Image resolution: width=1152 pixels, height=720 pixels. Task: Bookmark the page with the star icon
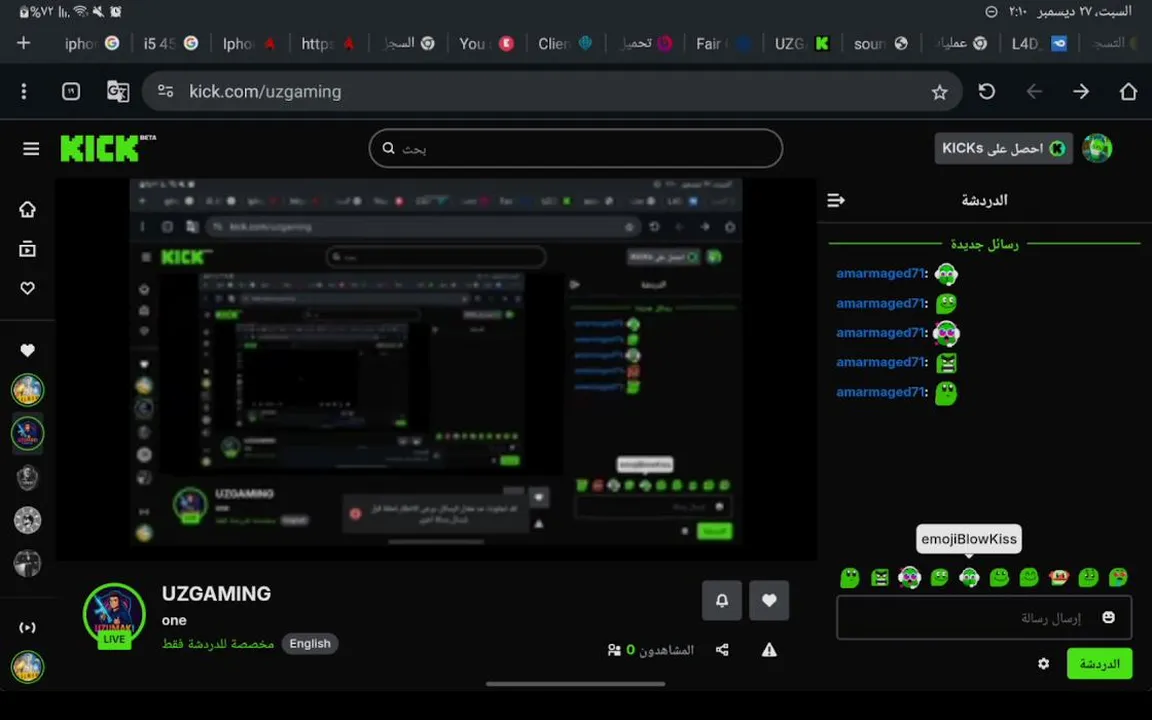tap(939, 92)
